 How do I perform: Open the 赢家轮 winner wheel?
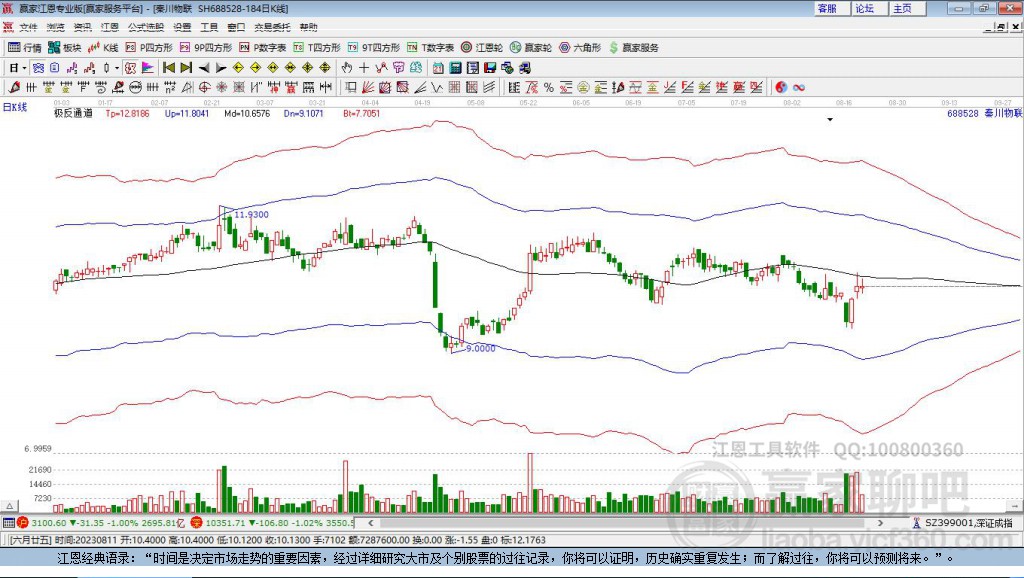pos(530,48)
